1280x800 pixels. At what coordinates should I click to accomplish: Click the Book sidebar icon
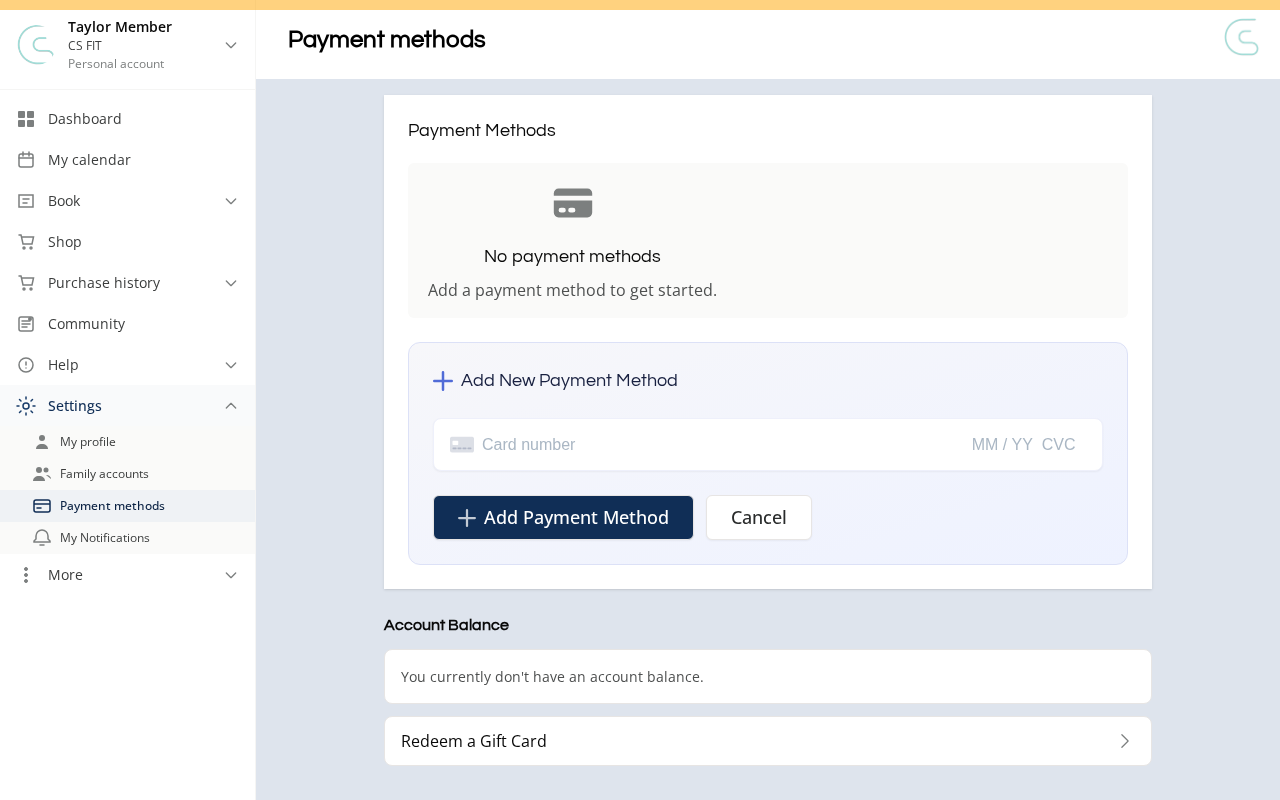(26, 201)
